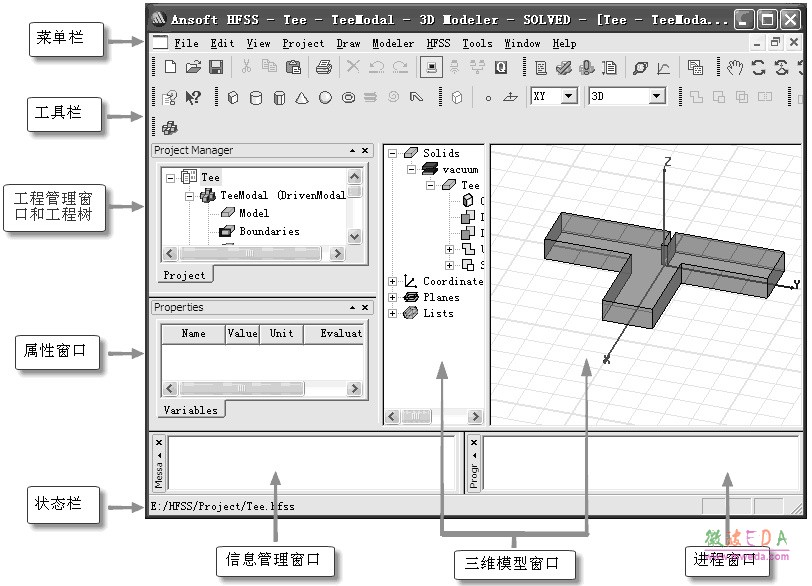Image resolution: width=812 pixels, height=586 pixels.
Task: Click the What's This help pointer icon
Action: pyautogui.click(x=193, y=97)
